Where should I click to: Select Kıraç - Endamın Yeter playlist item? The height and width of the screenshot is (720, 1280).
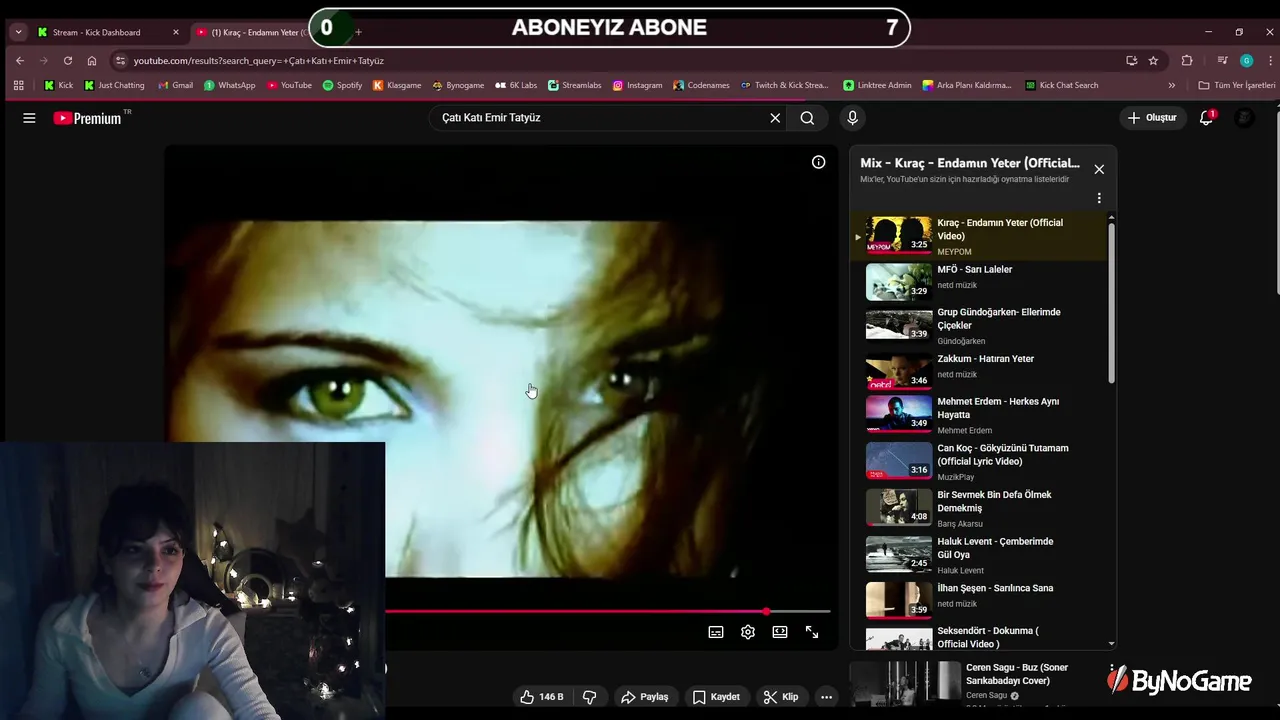pyautogui.click(x=980, y=236)
